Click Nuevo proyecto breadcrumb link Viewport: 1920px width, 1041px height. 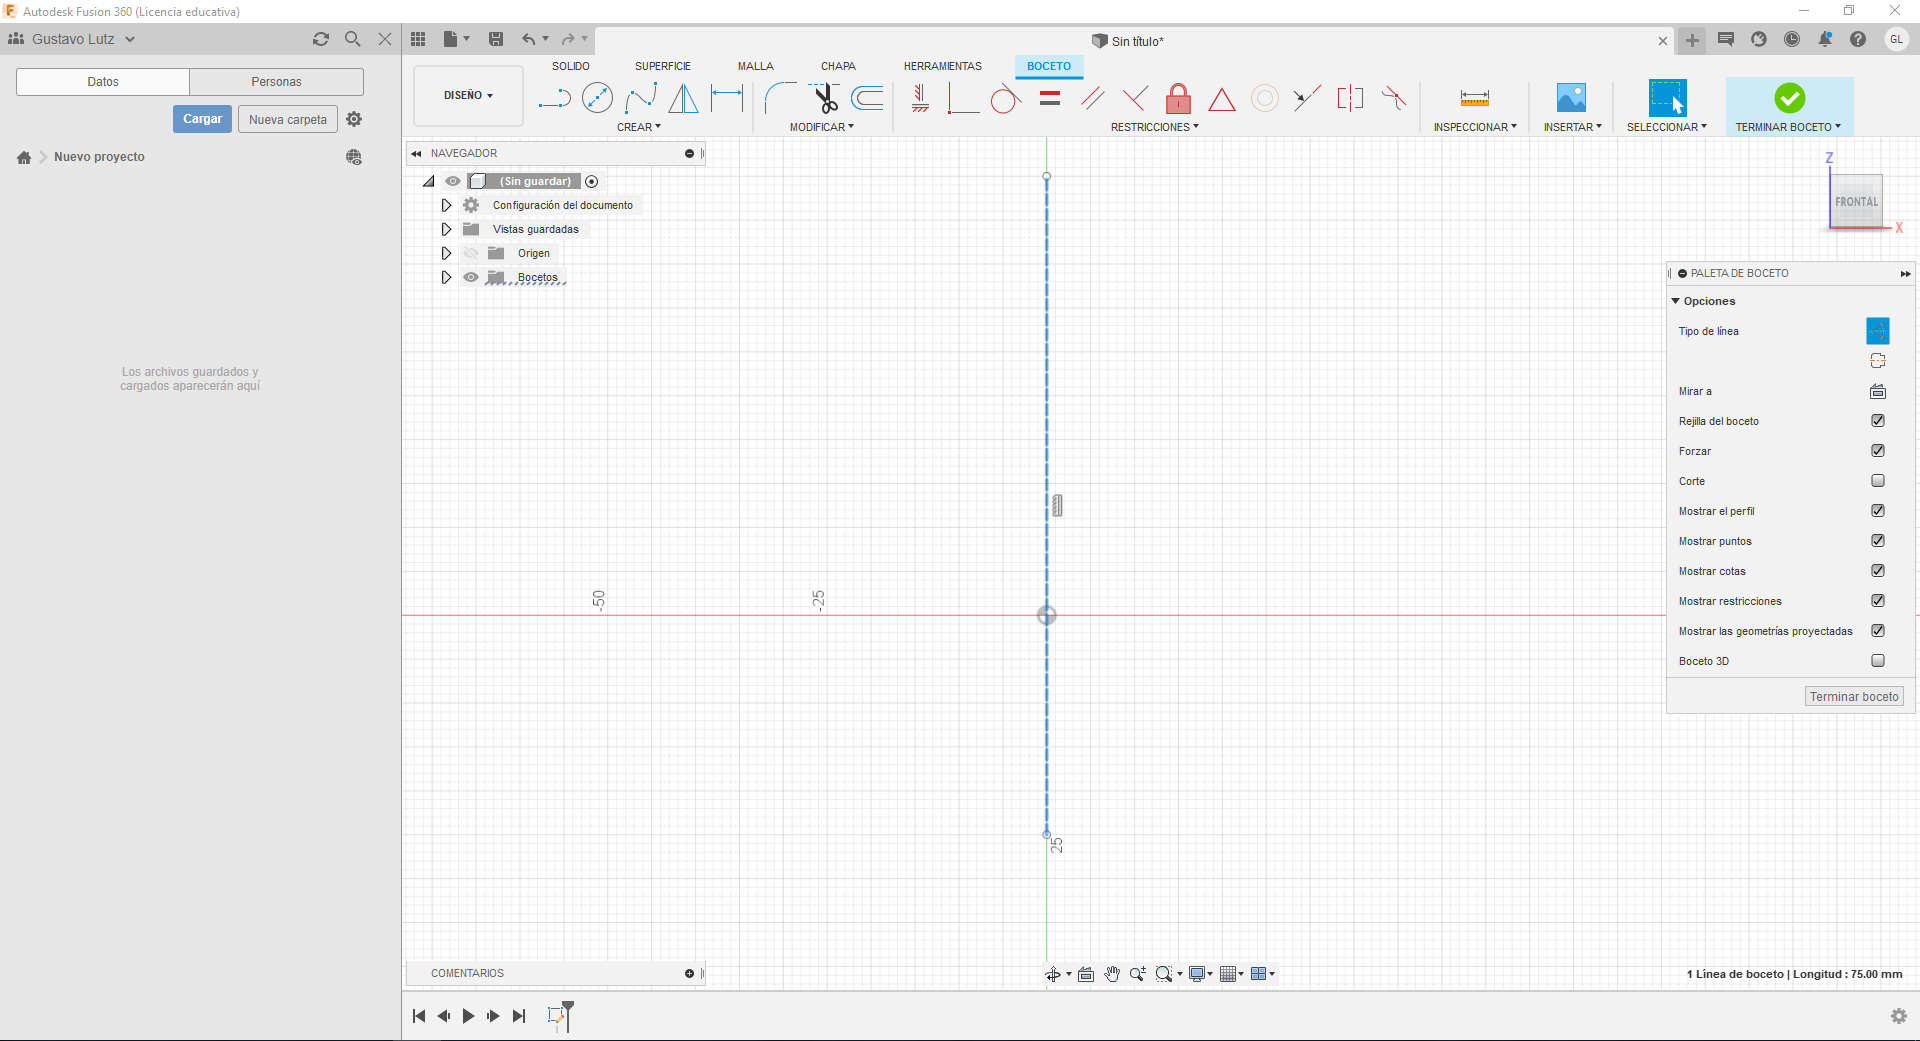point(99,157)
